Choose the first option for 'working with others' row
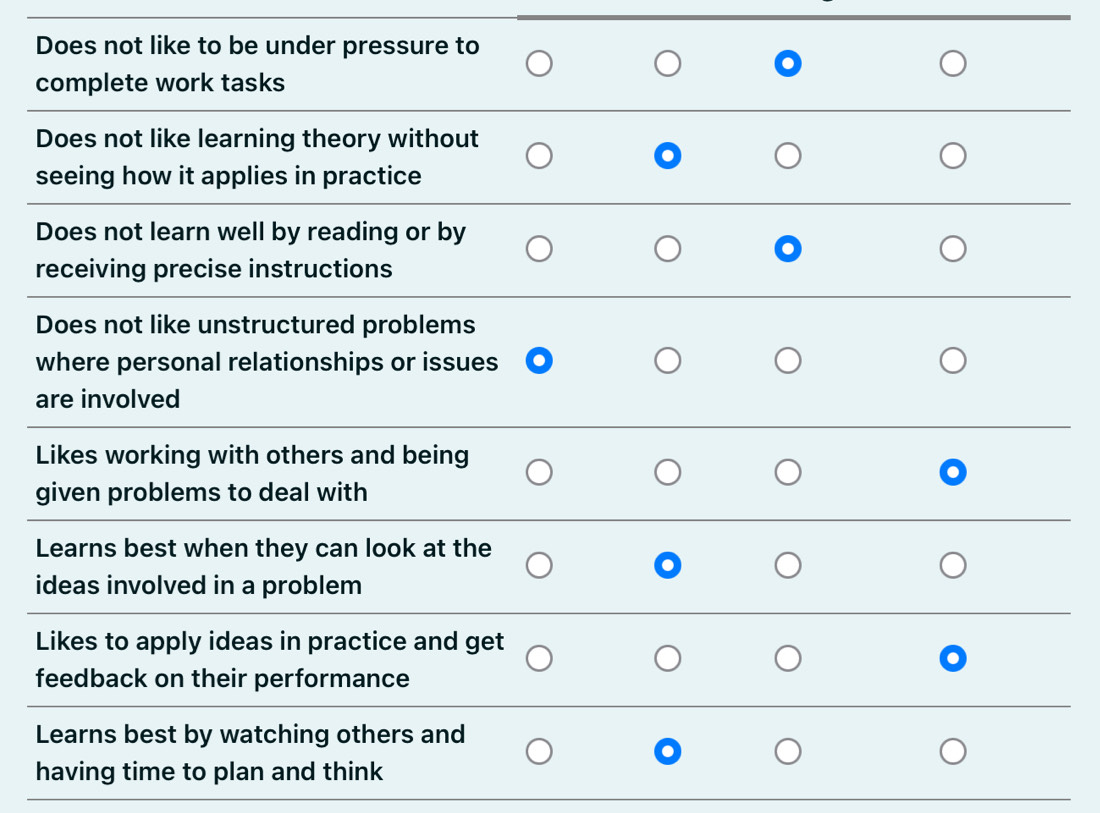Image resolution: width=1100 pixels, height=813 pixels. 539,472
